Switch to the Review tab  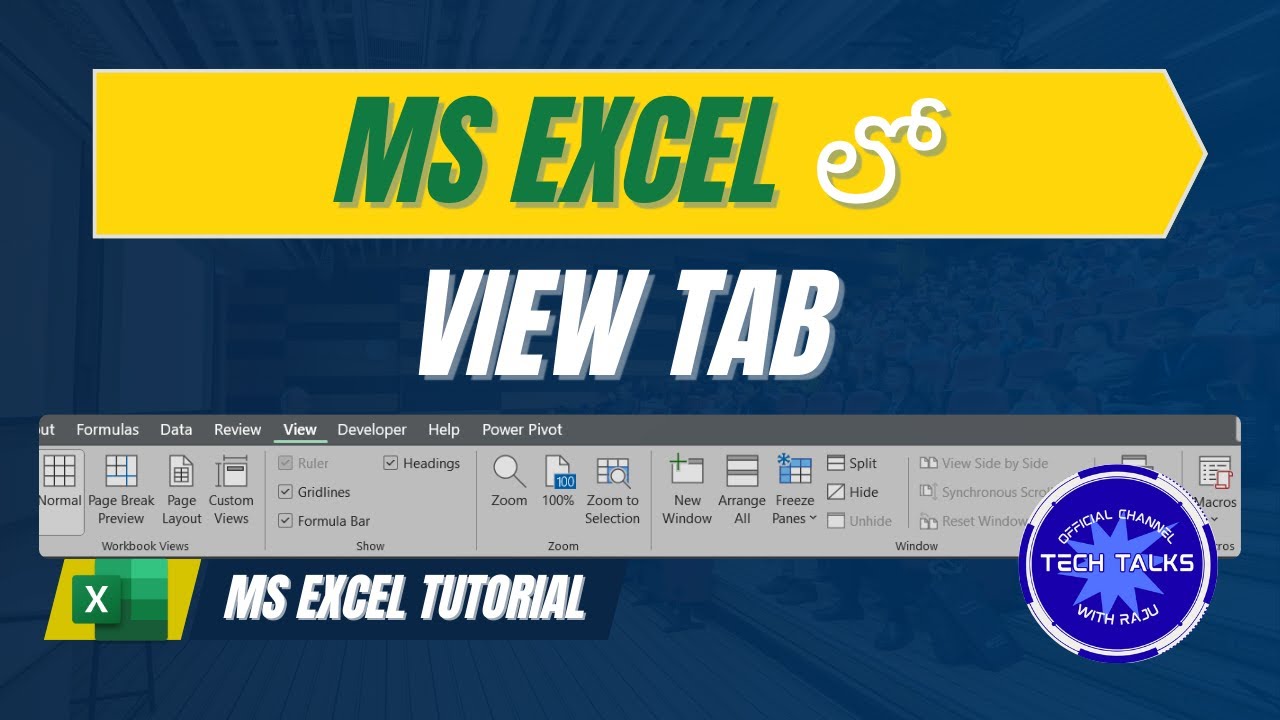[237, 429]
